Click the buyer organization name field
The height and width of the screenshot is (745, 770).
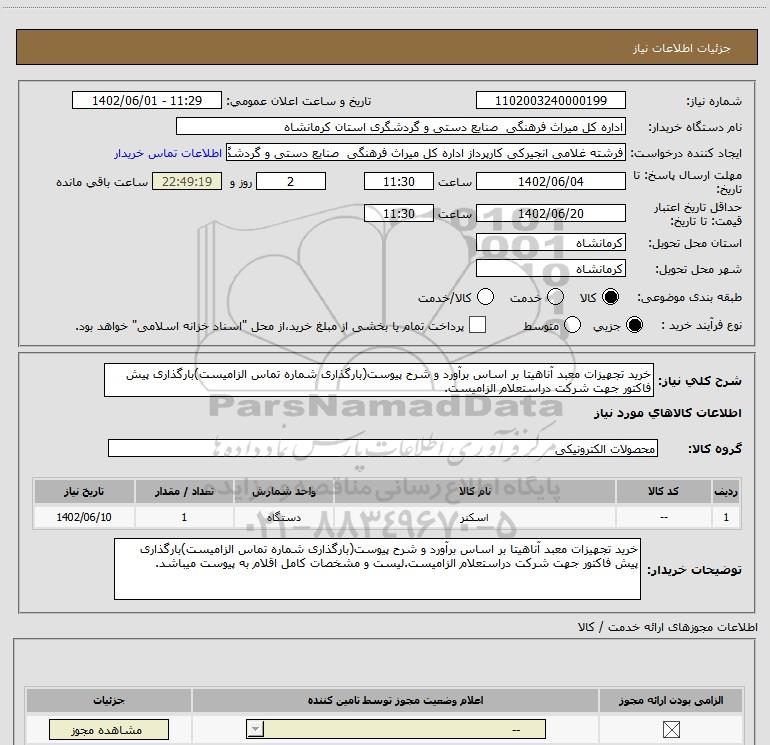click(401, 127)
